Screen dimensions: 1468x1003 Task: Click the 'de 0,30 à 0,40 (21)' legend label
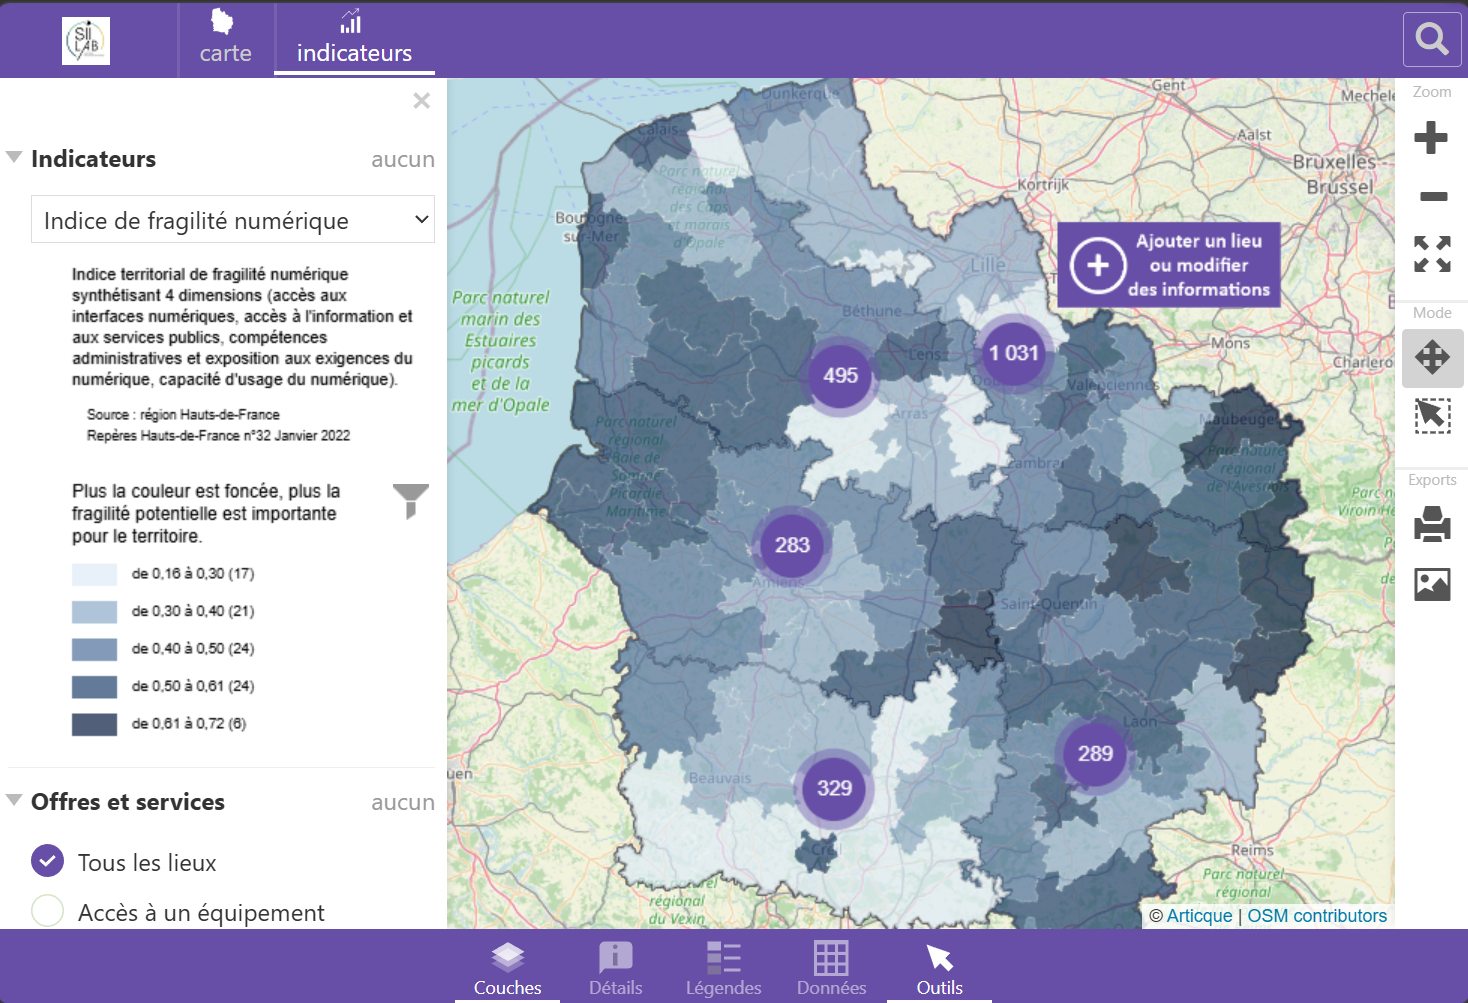pyautogui.click(x=193, y=611)
